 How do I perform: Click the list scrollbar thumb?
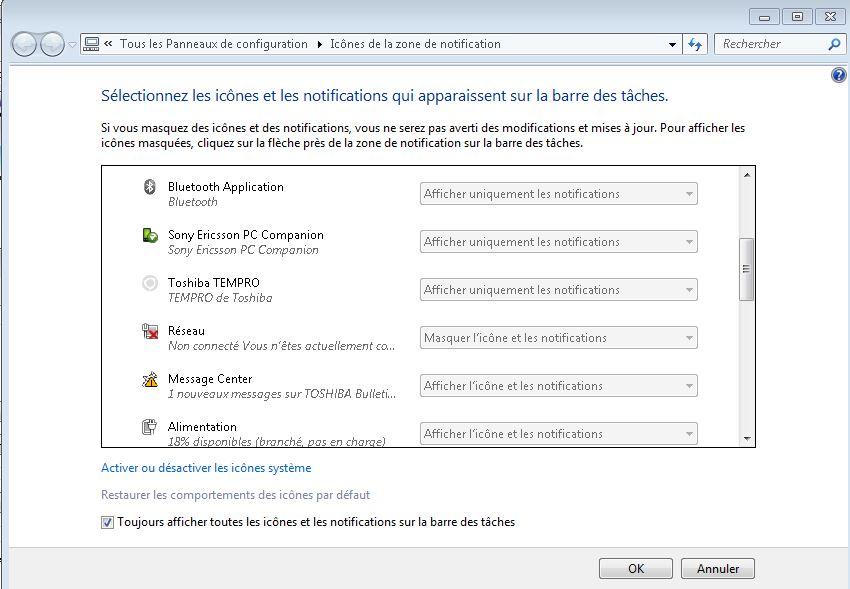tap(746, 269)
